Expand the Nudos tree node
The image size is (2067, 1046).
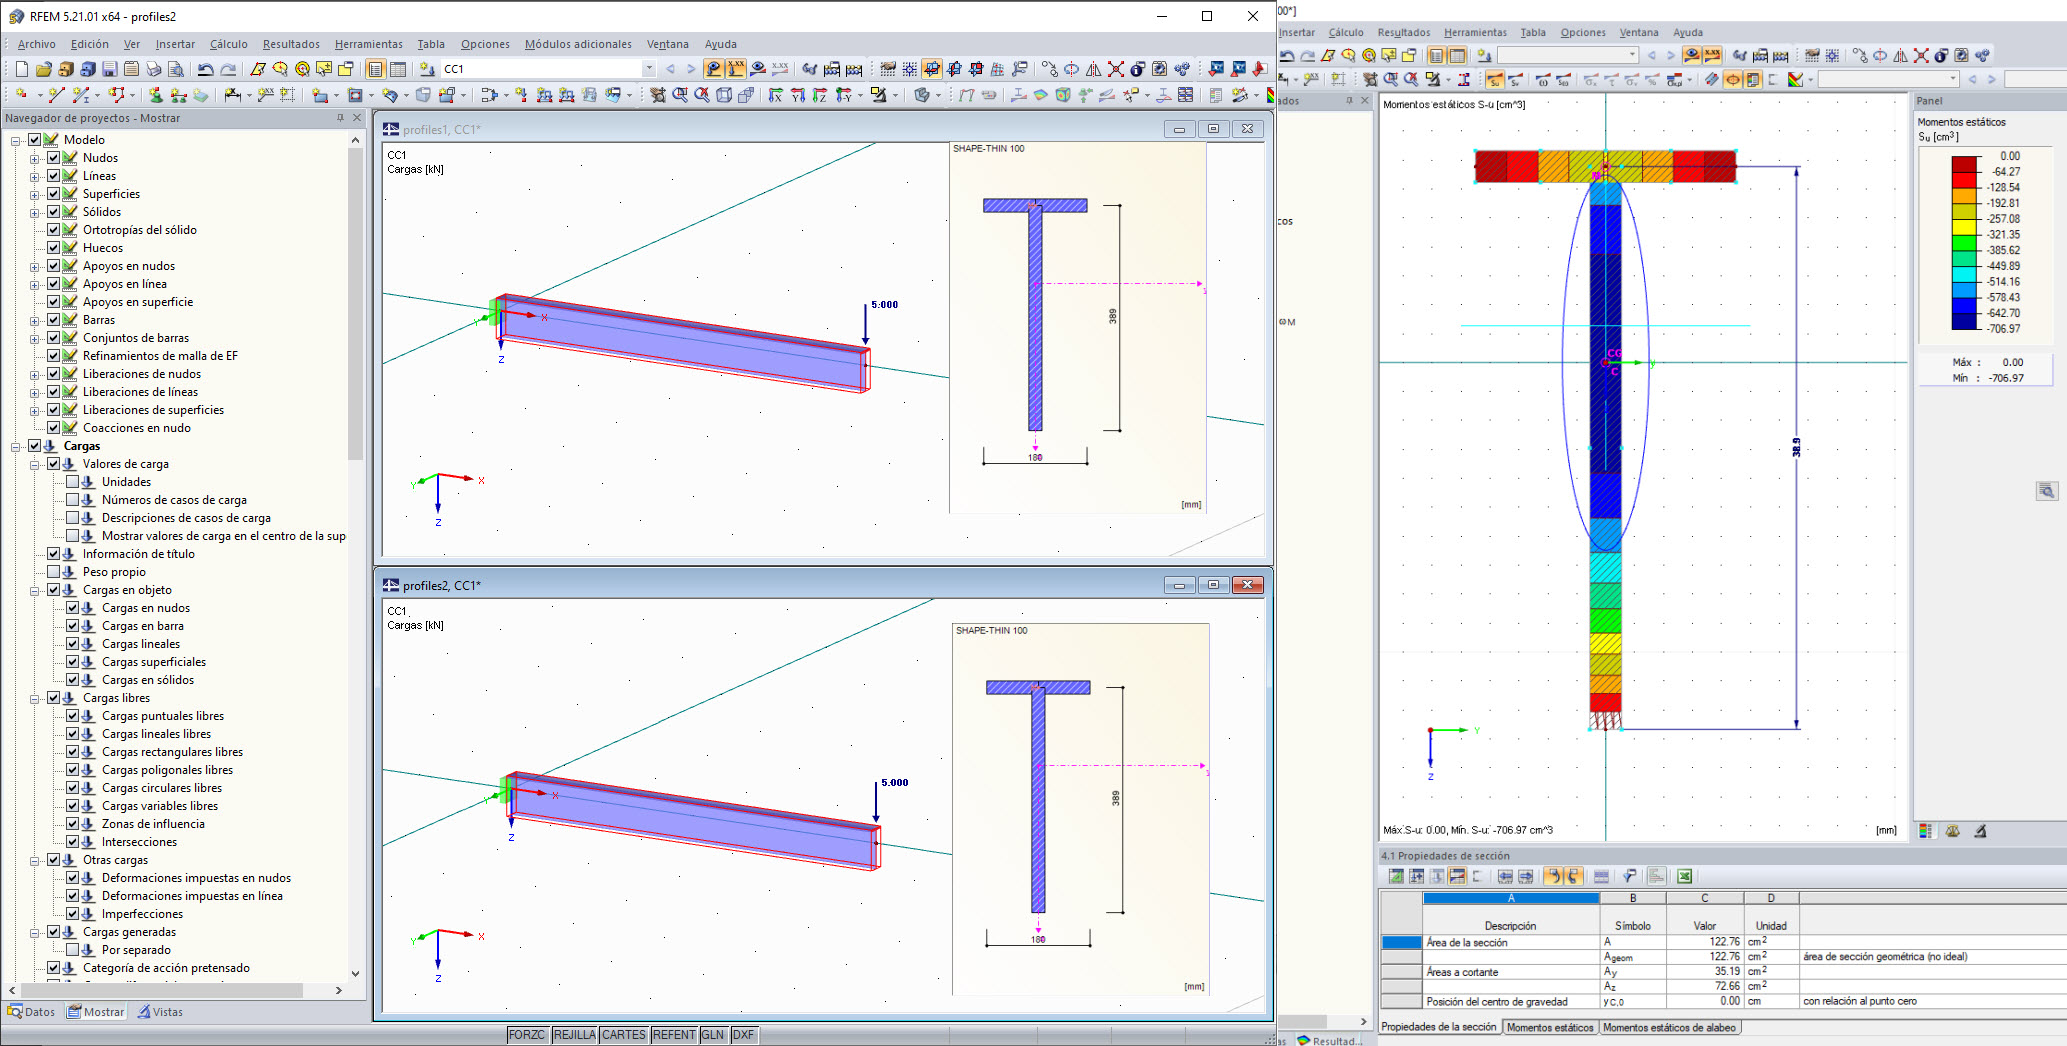point(35,158)
